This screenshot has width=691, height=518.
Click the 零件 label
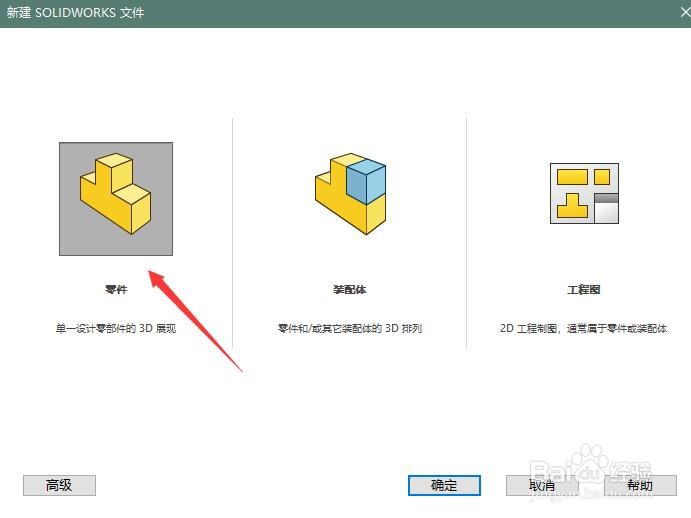pyautogui.click(x=116, y=290)
